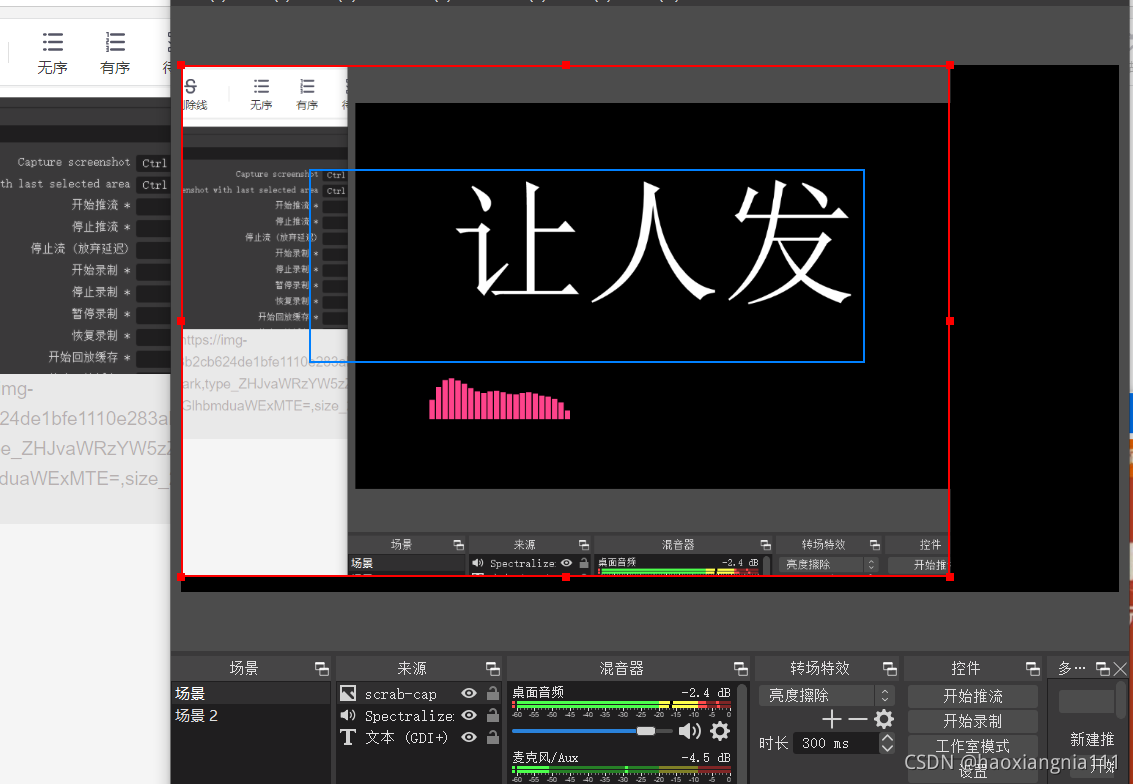The width and height of the screenshot is (1133, 784).
Task: Click the 有序 list button in editor
Action: [115, 53]
